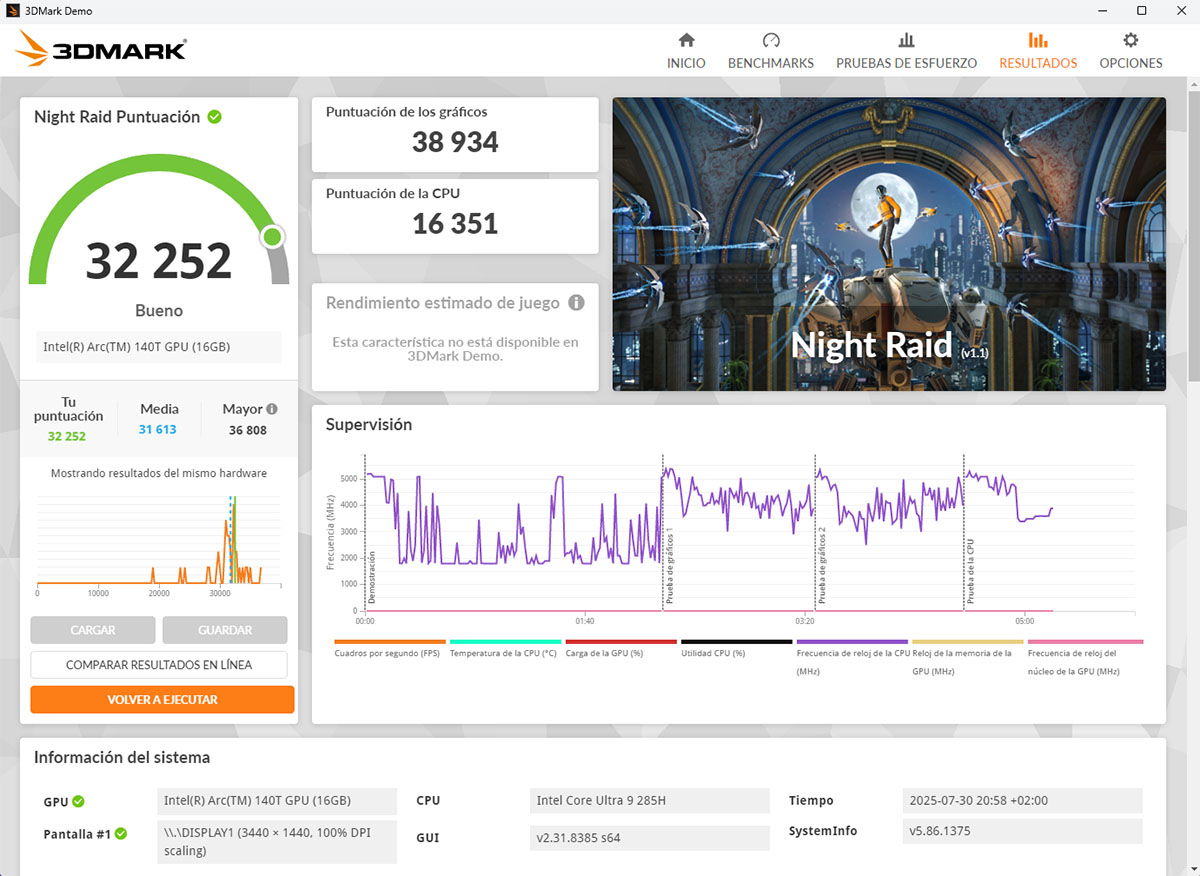Click the info icon beside Rendimiento estimado de juego
The image size is (1200, 876).
(x=576, y=302)
